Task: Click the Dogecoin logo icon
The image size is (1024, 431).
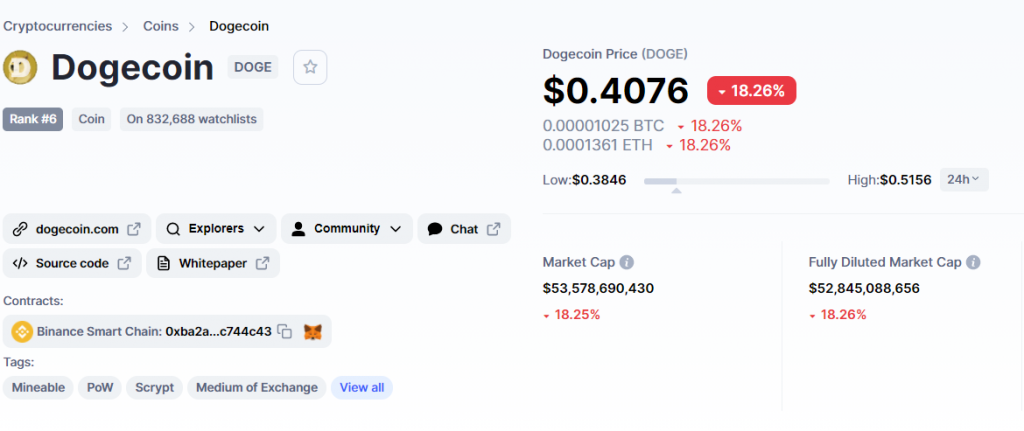Action: [21, 67]
